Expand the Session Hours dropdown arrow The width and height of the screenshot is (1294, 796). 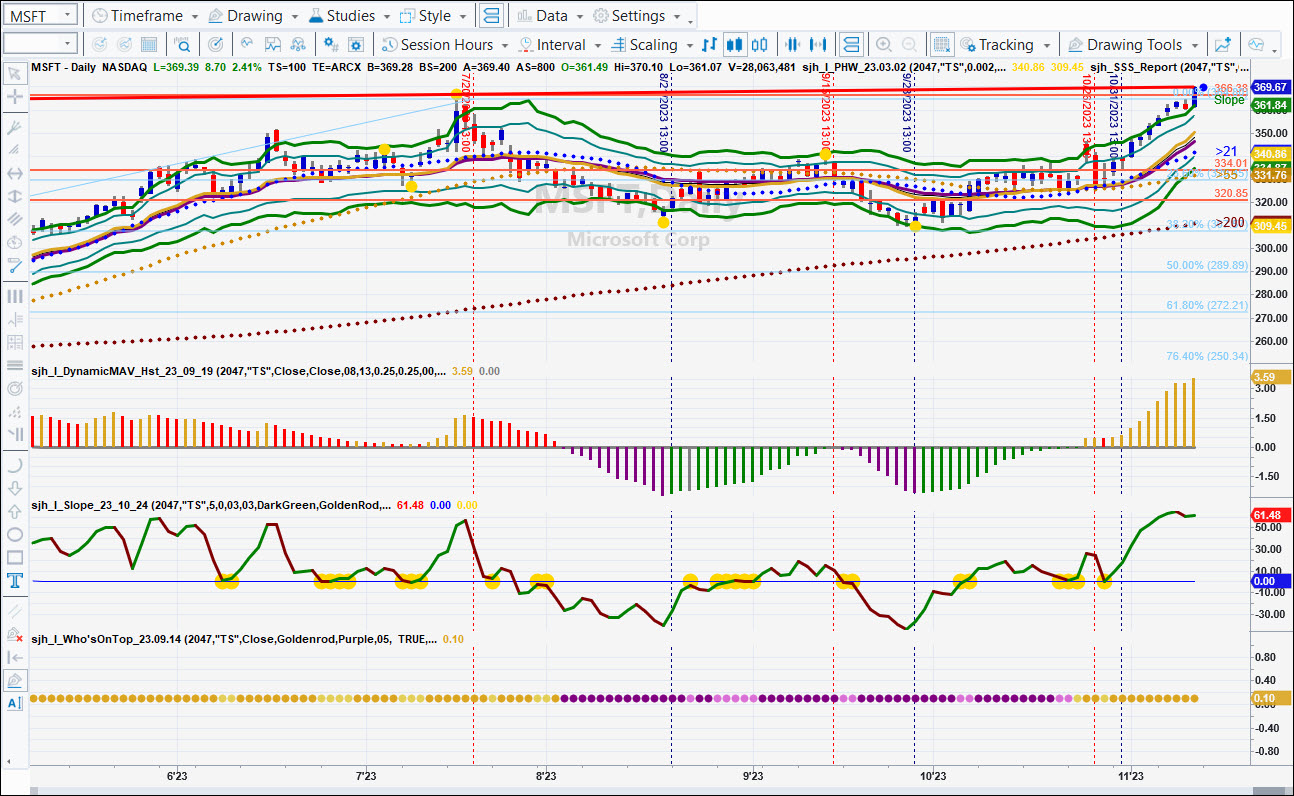[x=505, y=46]
